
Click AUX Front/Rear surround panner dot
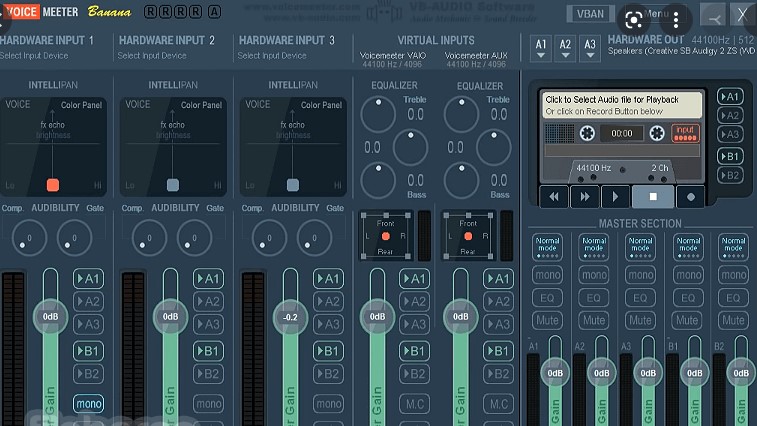pos(468,236)
